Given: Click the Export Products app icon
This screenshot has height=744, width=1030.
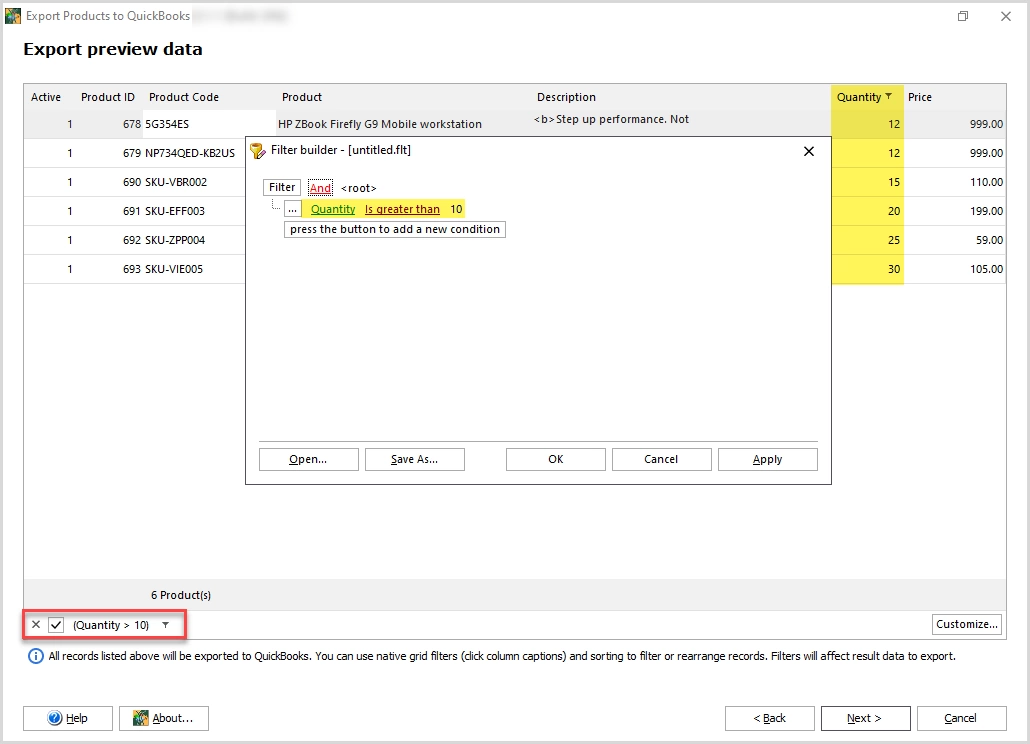Looking at the screenshot, I should 12,16.
